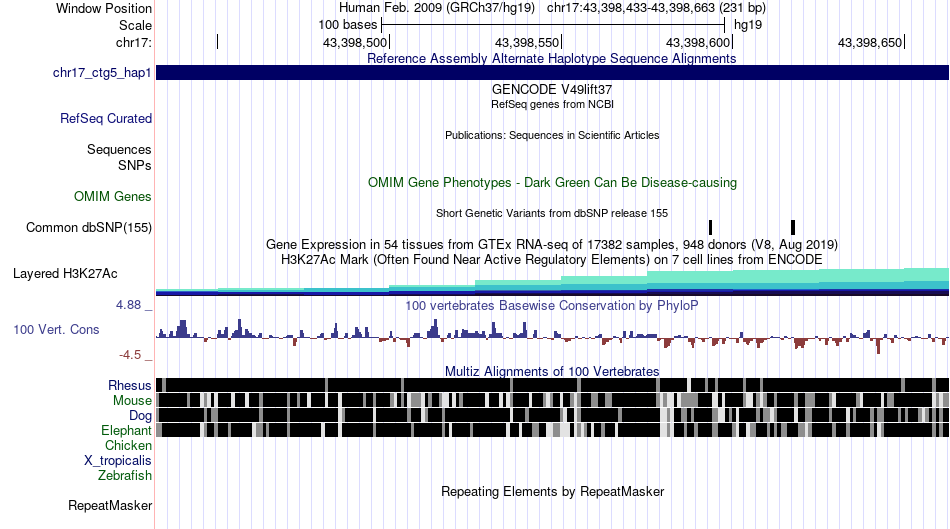The height and width of the screenshot is (529, 950).
Task: Click the 4.88 PhyloP upper scale value
Action: point(128,305)
